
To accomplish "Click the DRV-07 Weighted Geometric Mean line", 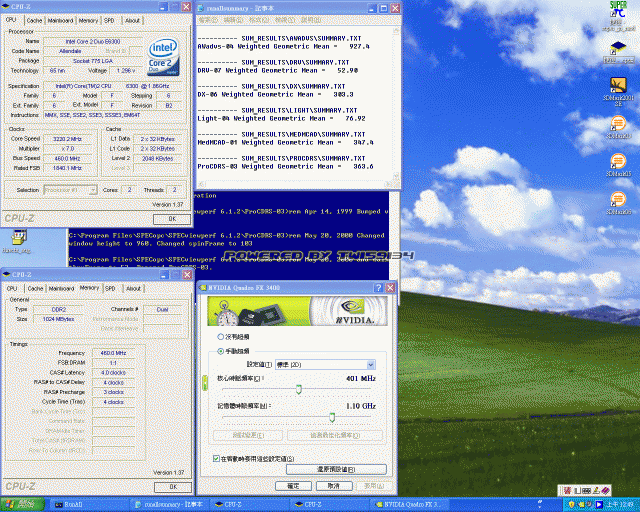I will [x=278, y=71].
